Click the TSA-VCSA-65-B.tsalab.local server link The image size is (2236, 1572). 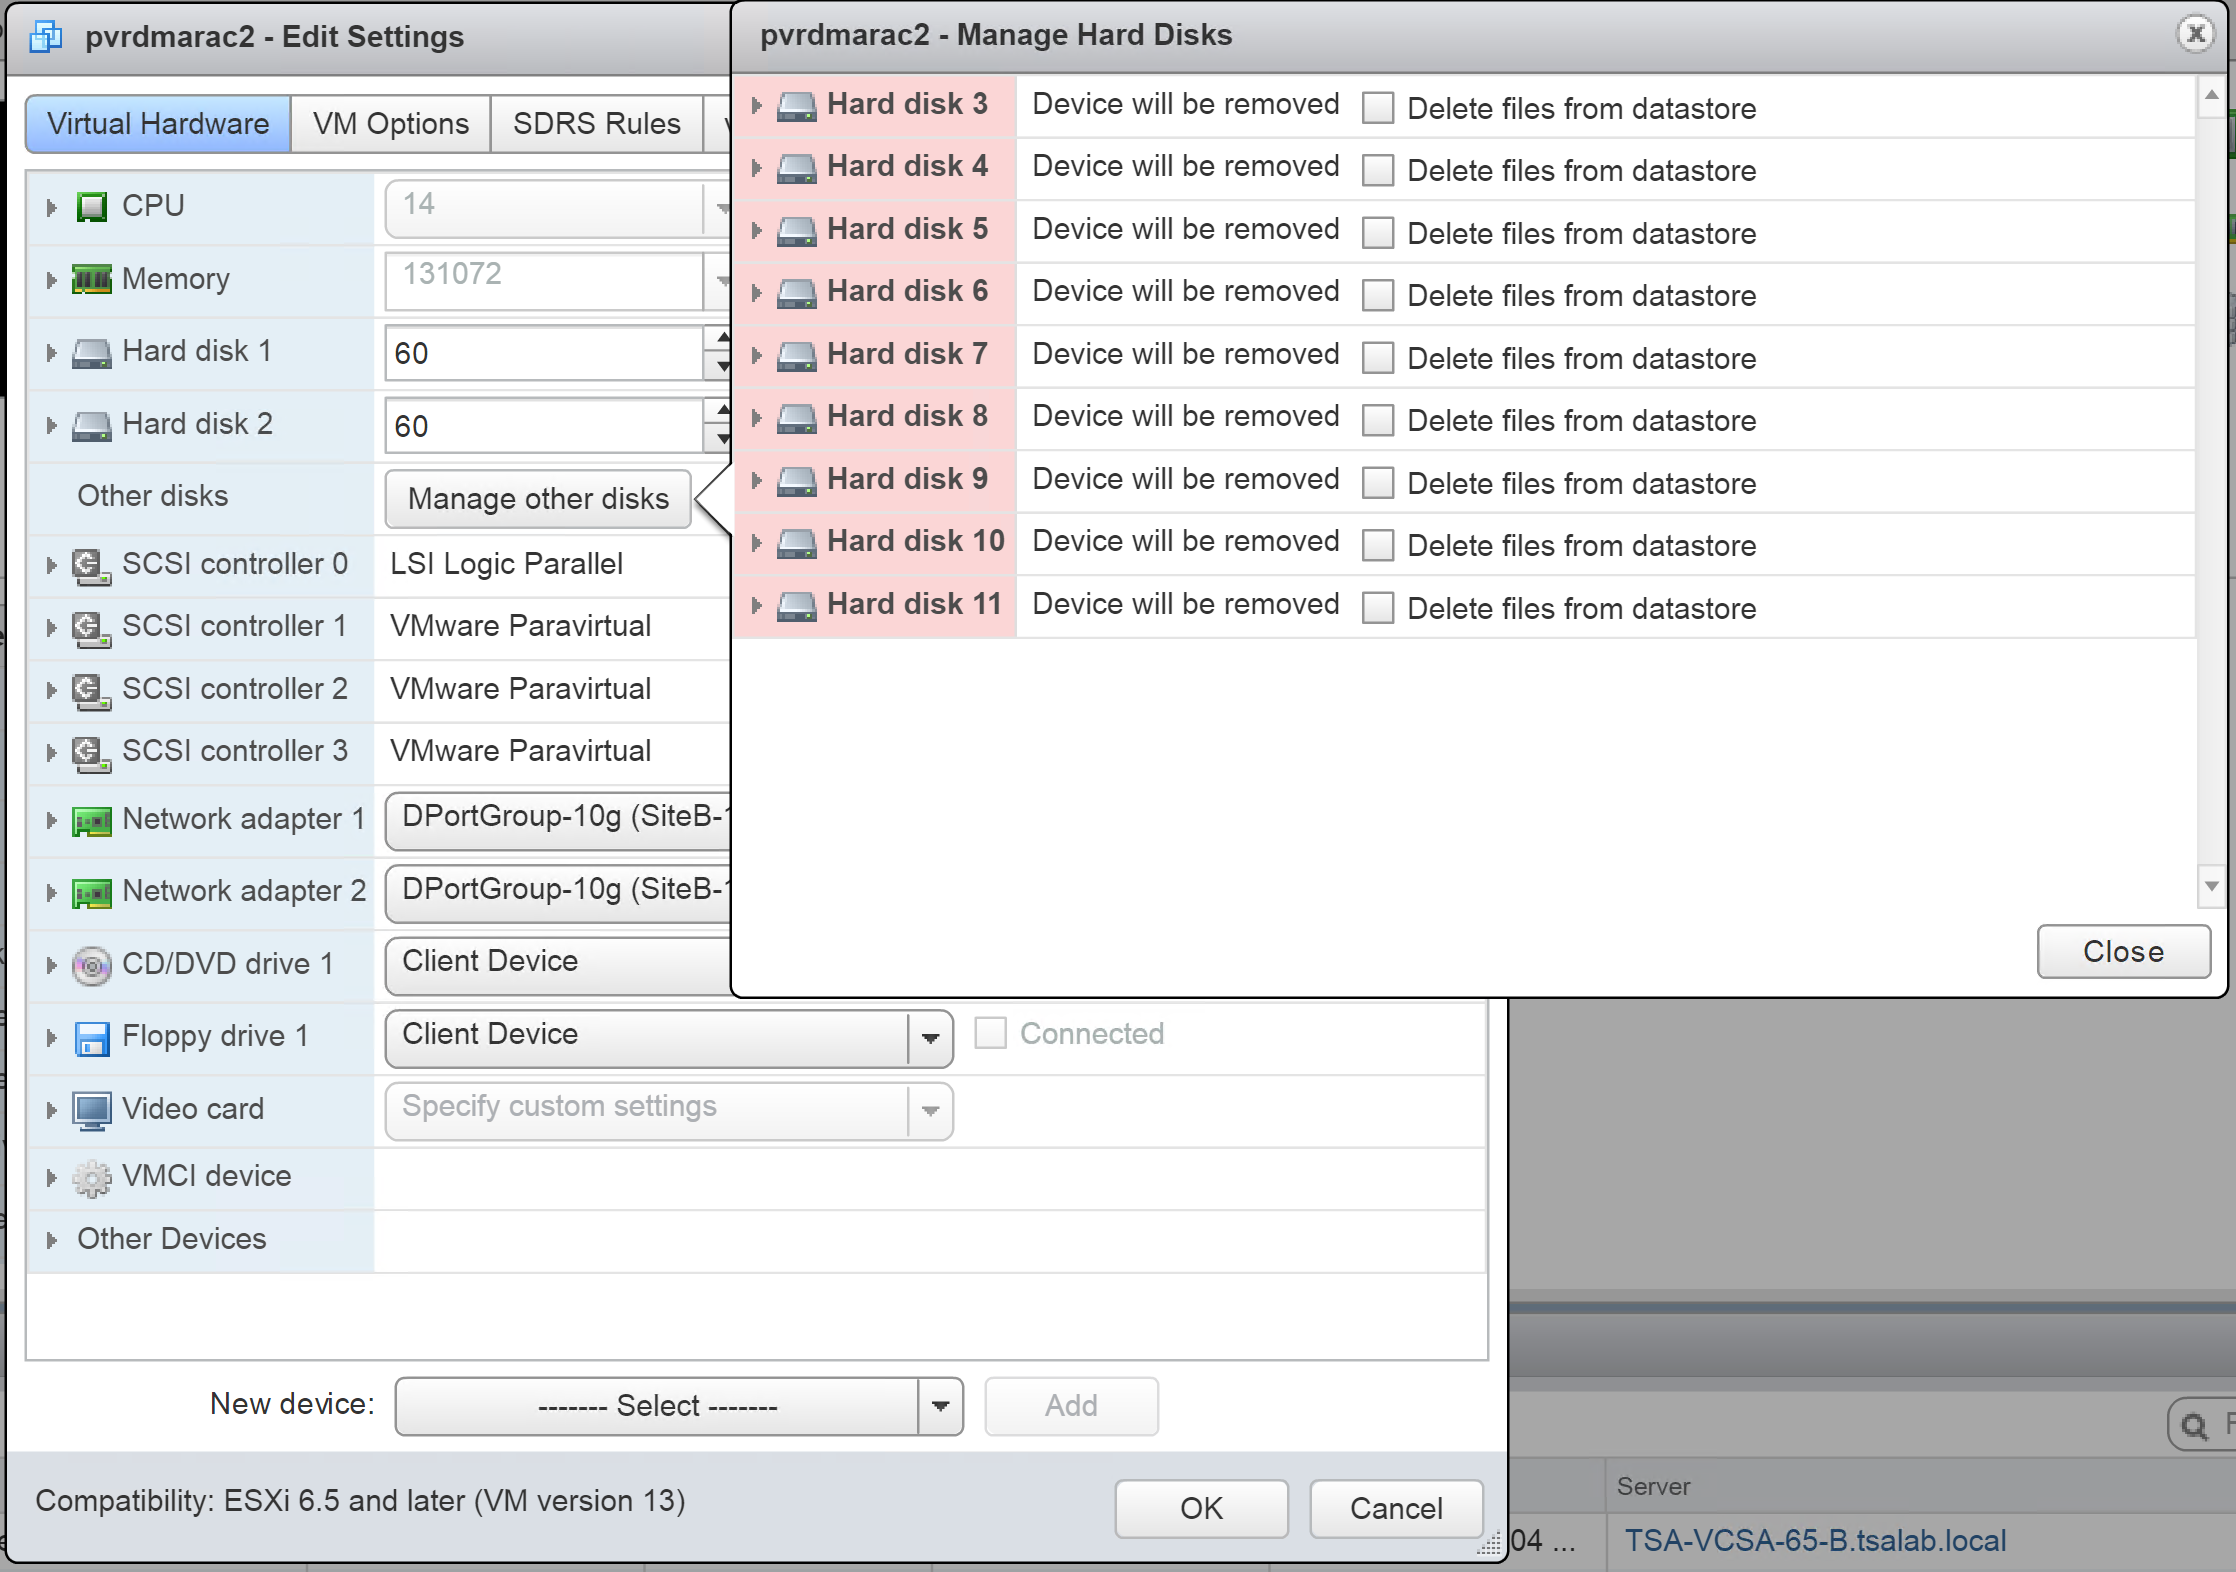pos(1814,1540)
